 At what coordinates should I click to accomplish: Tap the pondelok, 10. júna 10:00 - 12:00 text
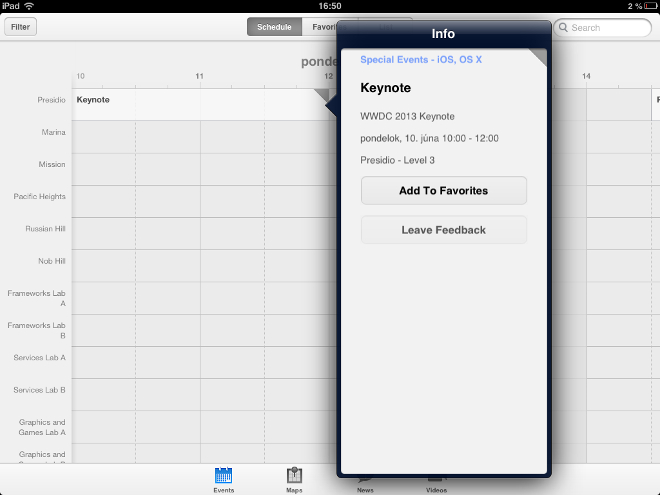[429, 138]
